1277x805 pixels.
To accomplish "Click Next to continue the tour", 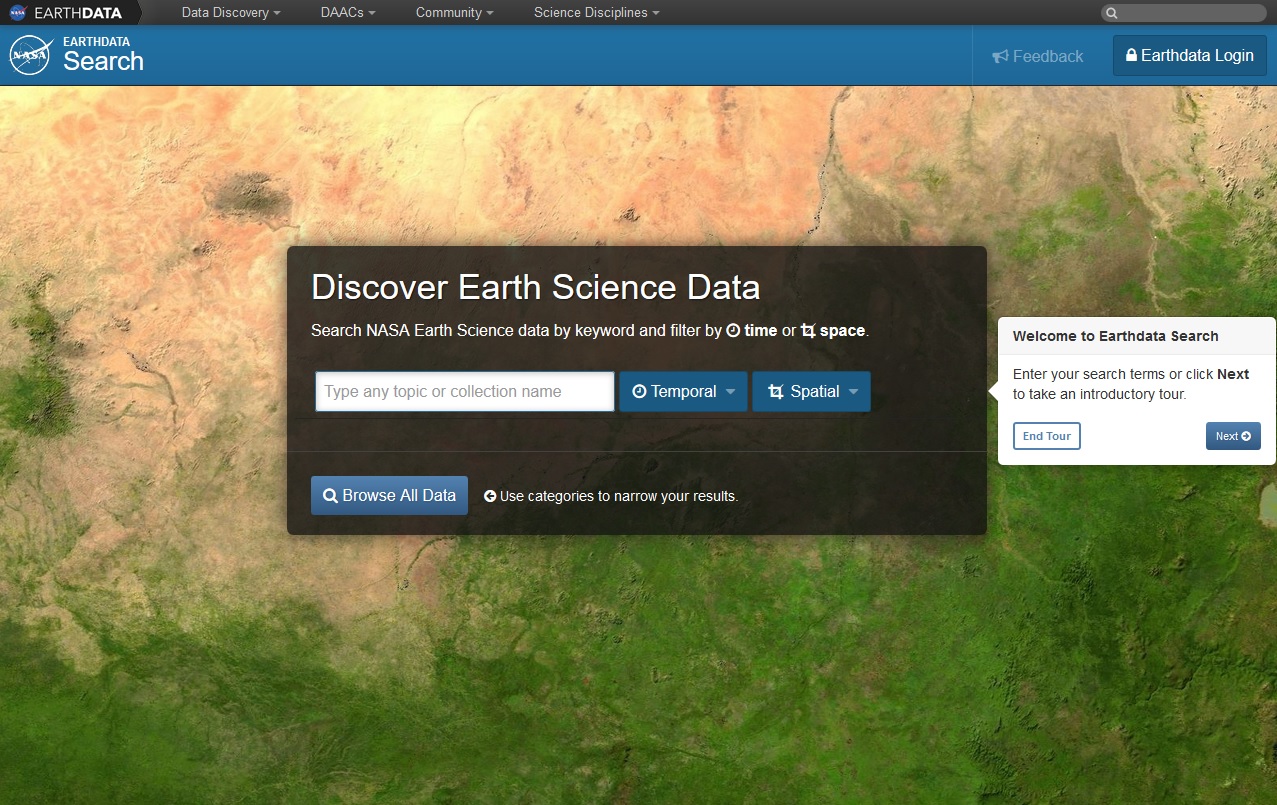I will coord(1232,436).
